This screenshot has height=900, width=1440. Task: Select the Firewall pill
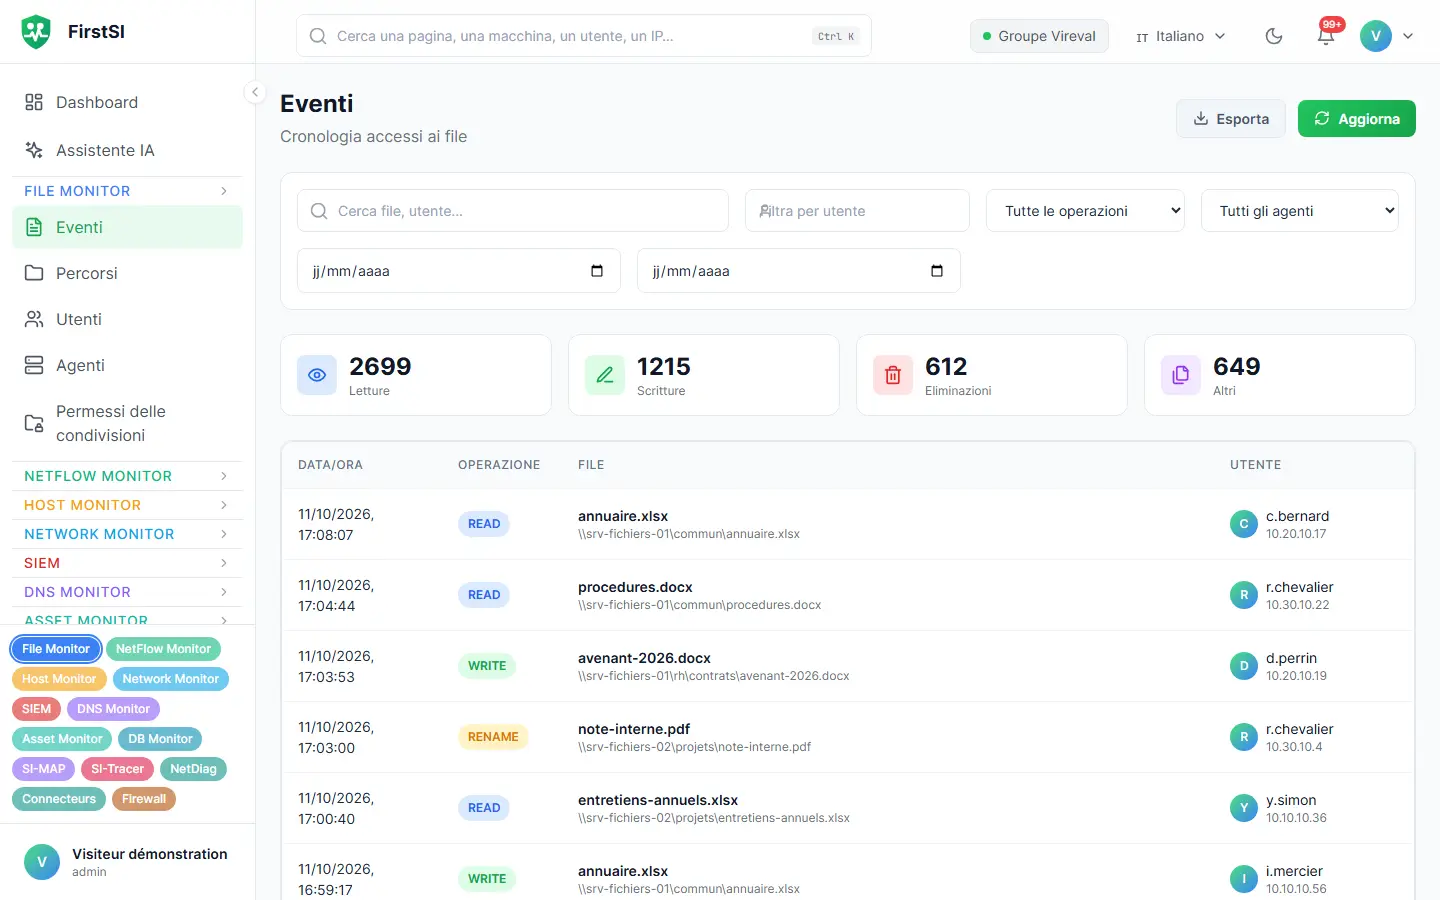[144, 799]
